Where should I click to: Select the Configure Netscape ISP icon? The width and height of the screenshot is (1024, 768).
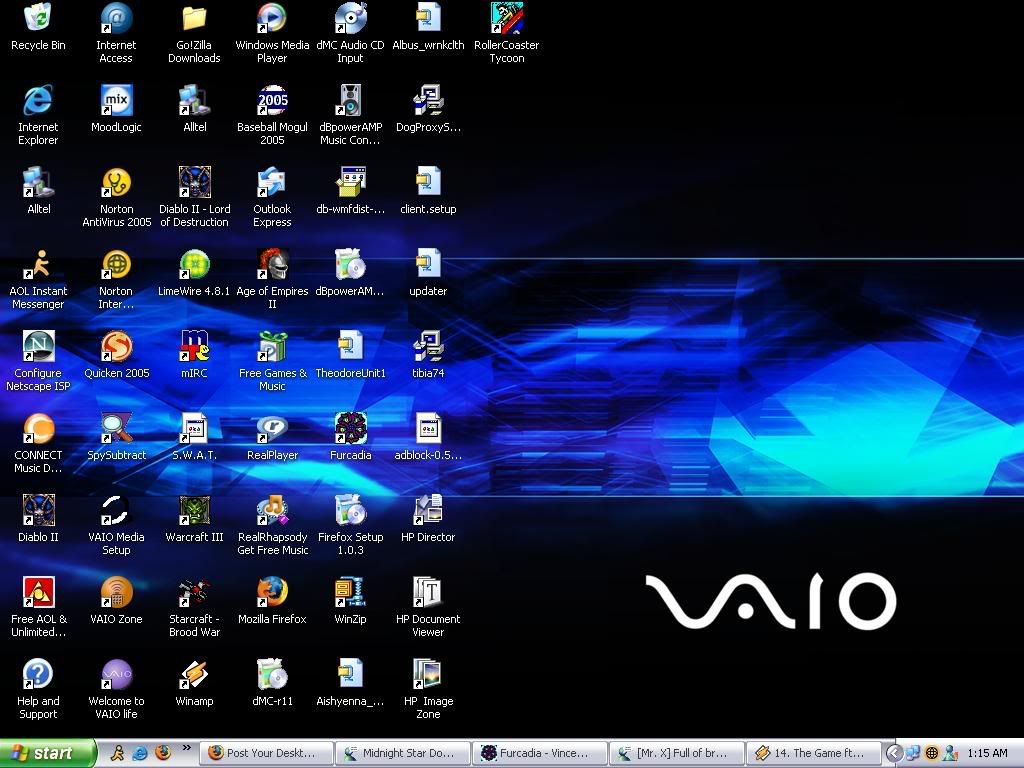tap(38, 346)
